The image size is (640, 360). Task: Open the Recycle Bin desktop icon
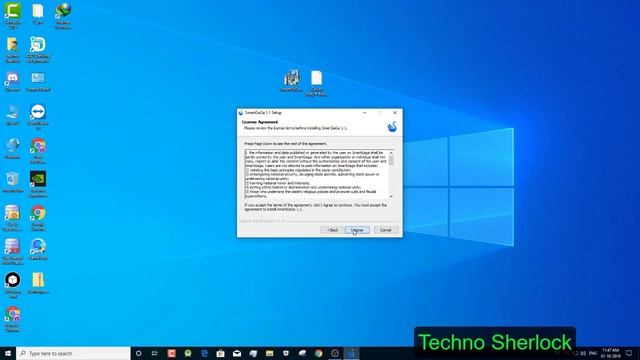[x=12, y=182]
